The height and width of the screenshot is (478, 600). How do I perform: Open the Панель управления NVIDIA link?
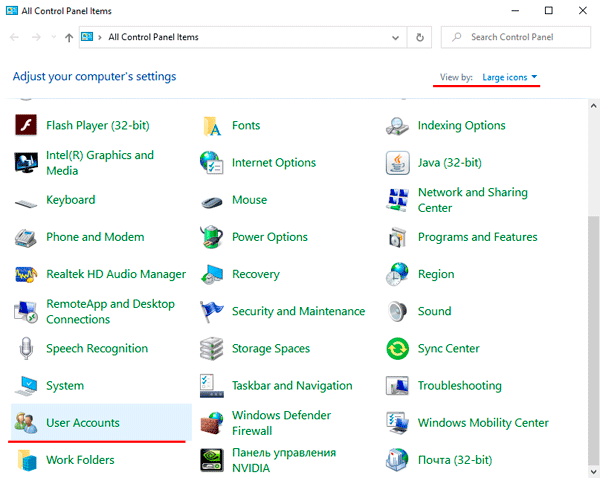pos(284,460)
